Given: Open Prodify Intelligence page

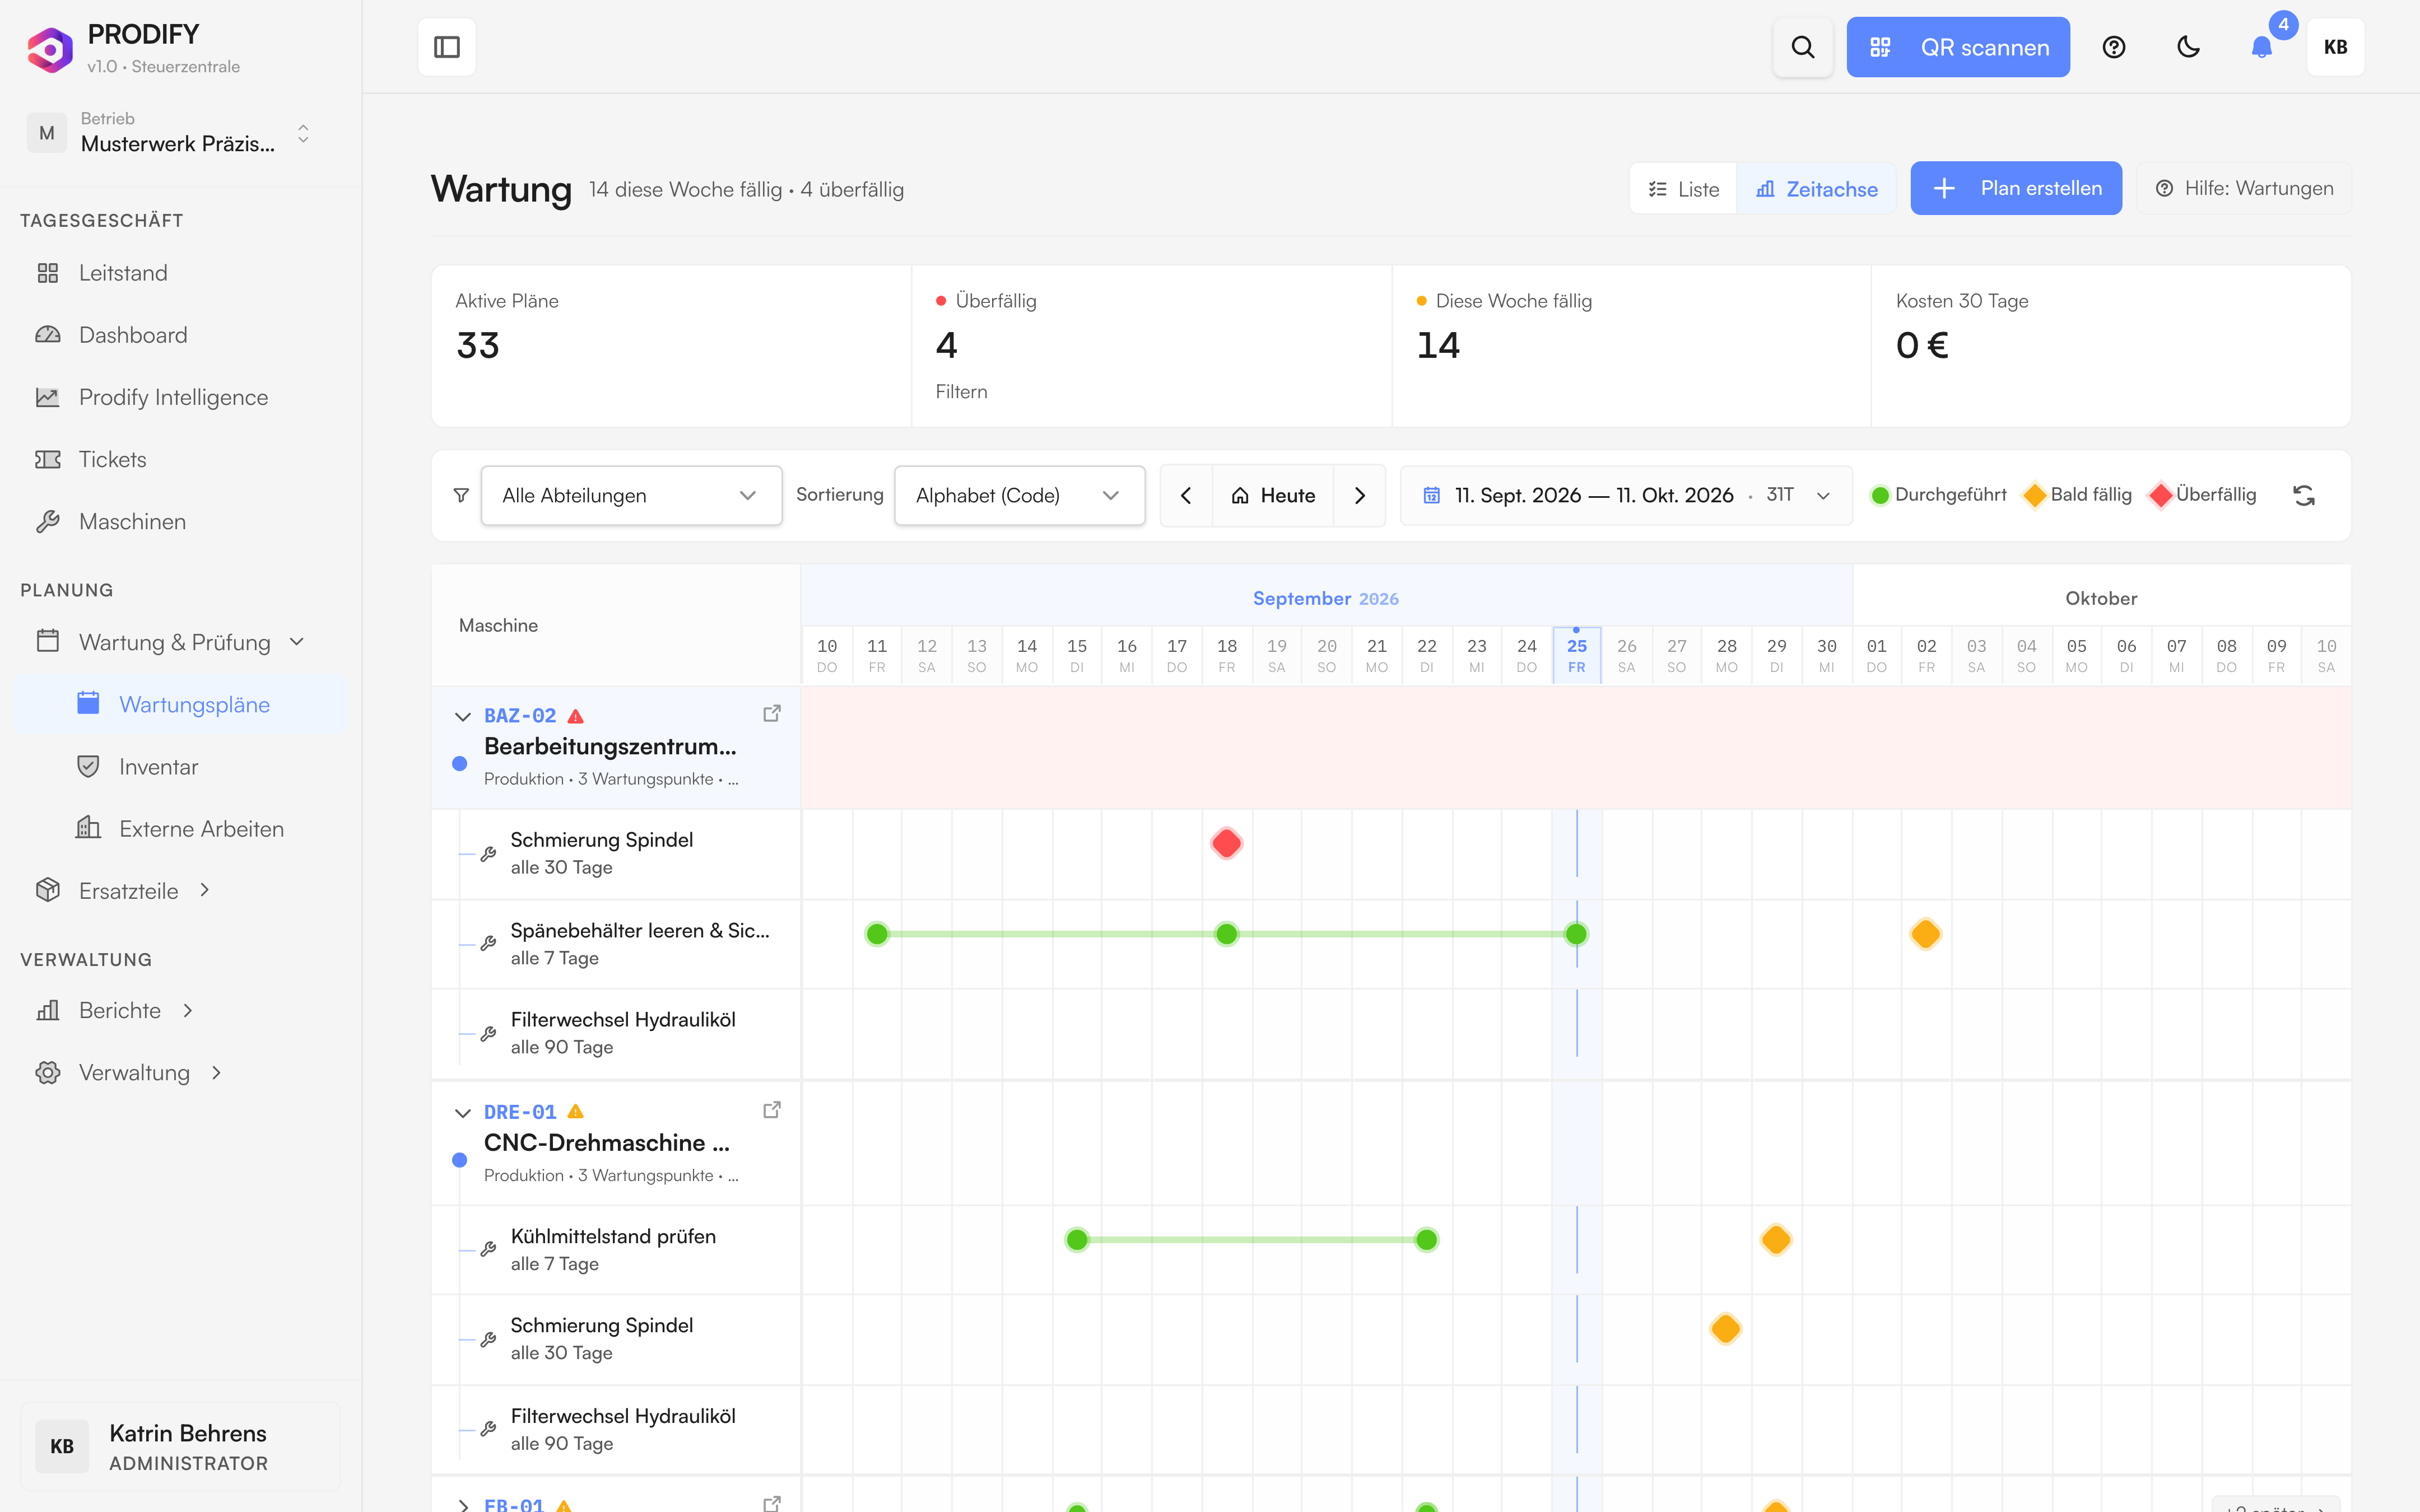Looking at the screenshot, I should click(x=180, y=397).
